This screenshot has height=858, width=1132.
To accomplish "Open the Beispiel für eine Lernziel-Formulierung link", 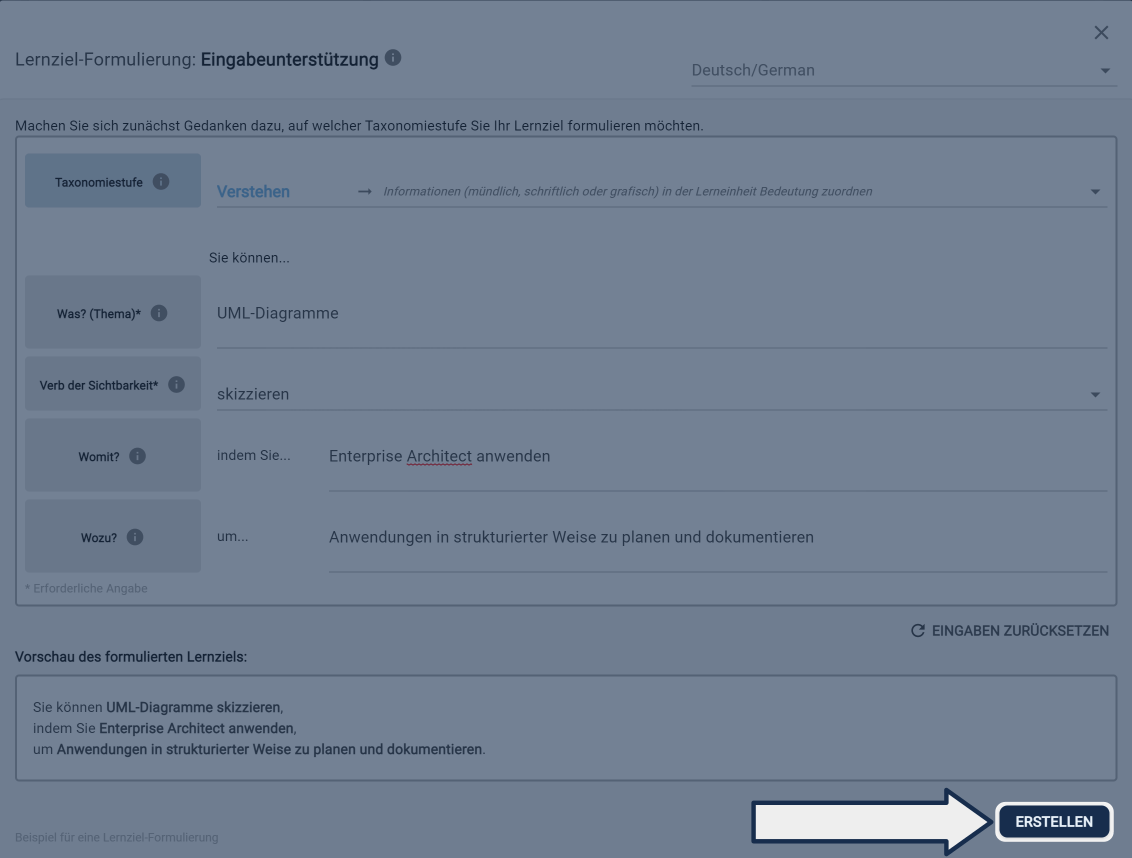I will coord(117,837).
